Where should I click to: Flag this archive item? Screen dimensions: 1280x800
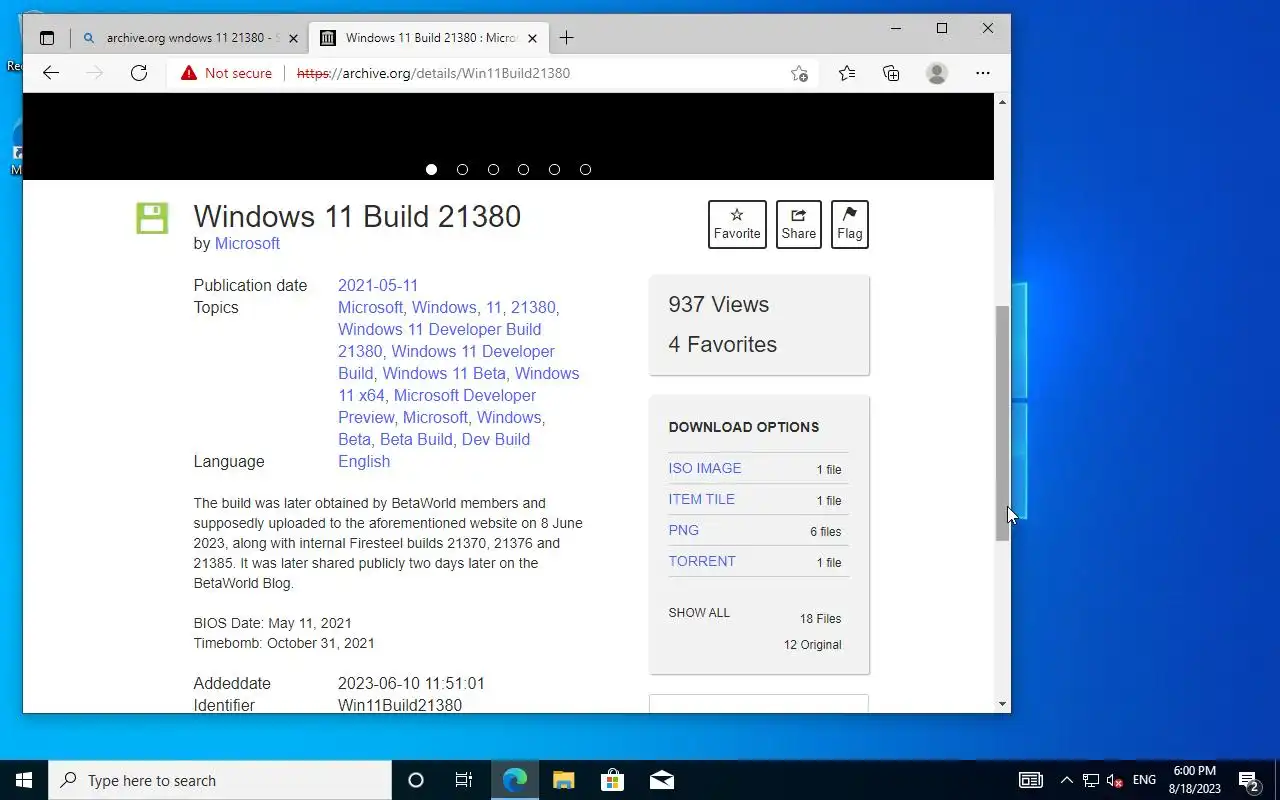[850, 224]
